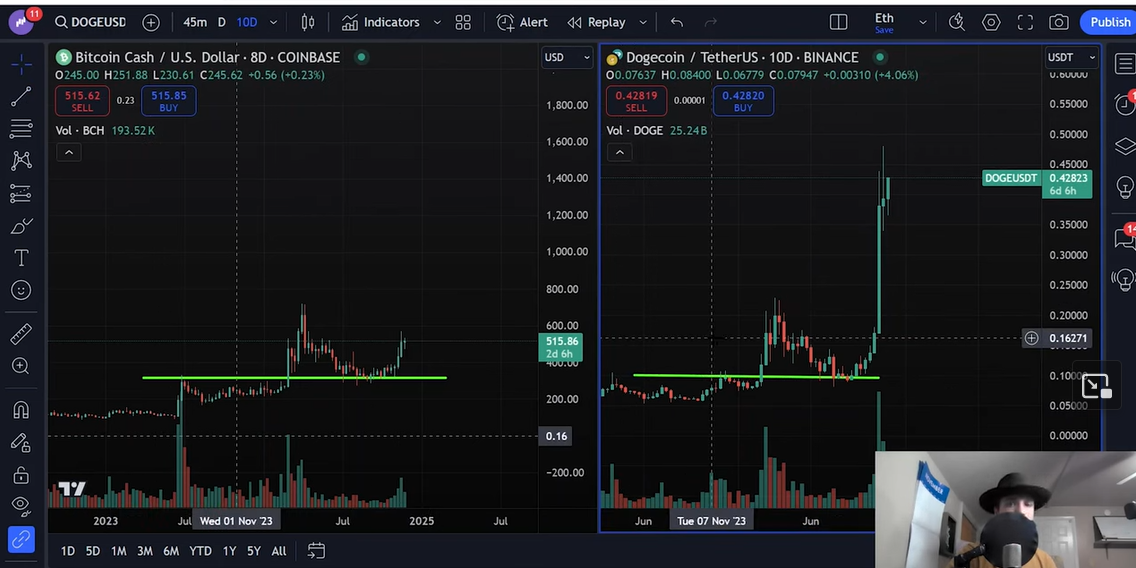Undo the last chart action
Image resolution: width=1136 pixels, height=568 pixels.
click(677, 22)
